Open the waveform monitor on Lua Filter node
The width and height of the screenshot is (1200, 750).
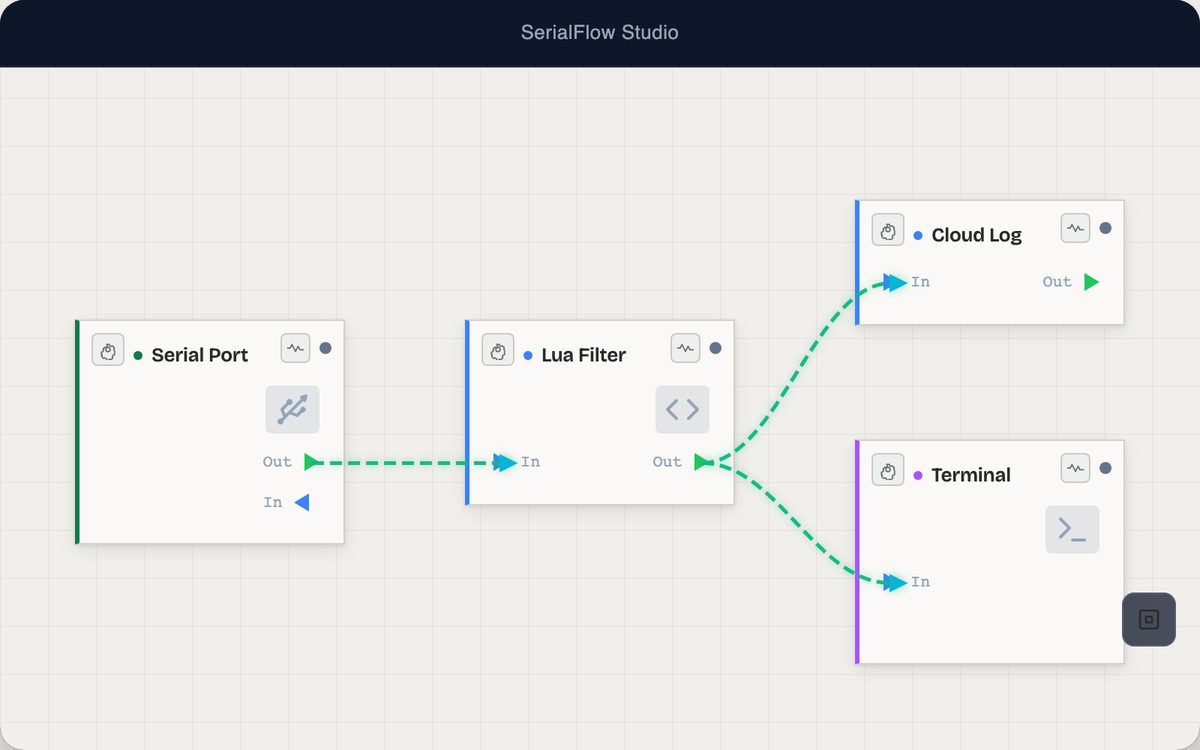click(685, 348)
